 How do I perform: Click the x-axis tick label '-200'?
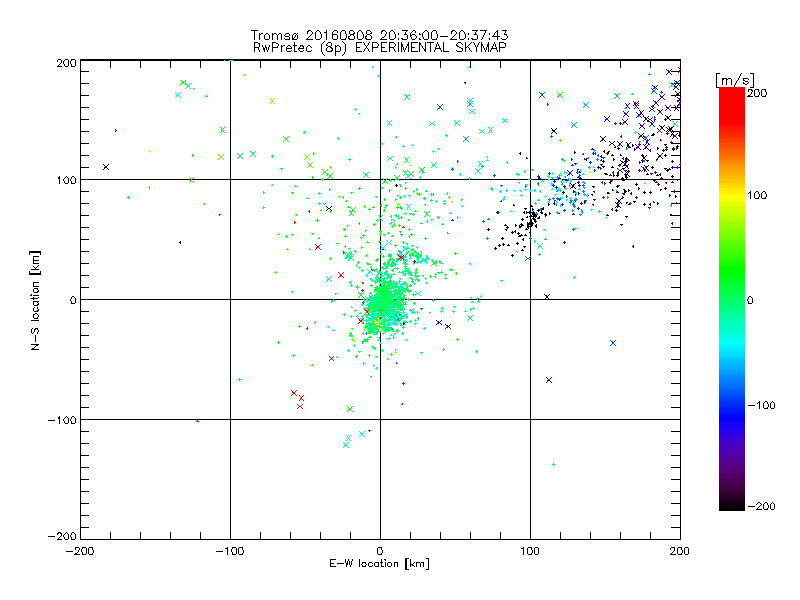coord(80,551)
